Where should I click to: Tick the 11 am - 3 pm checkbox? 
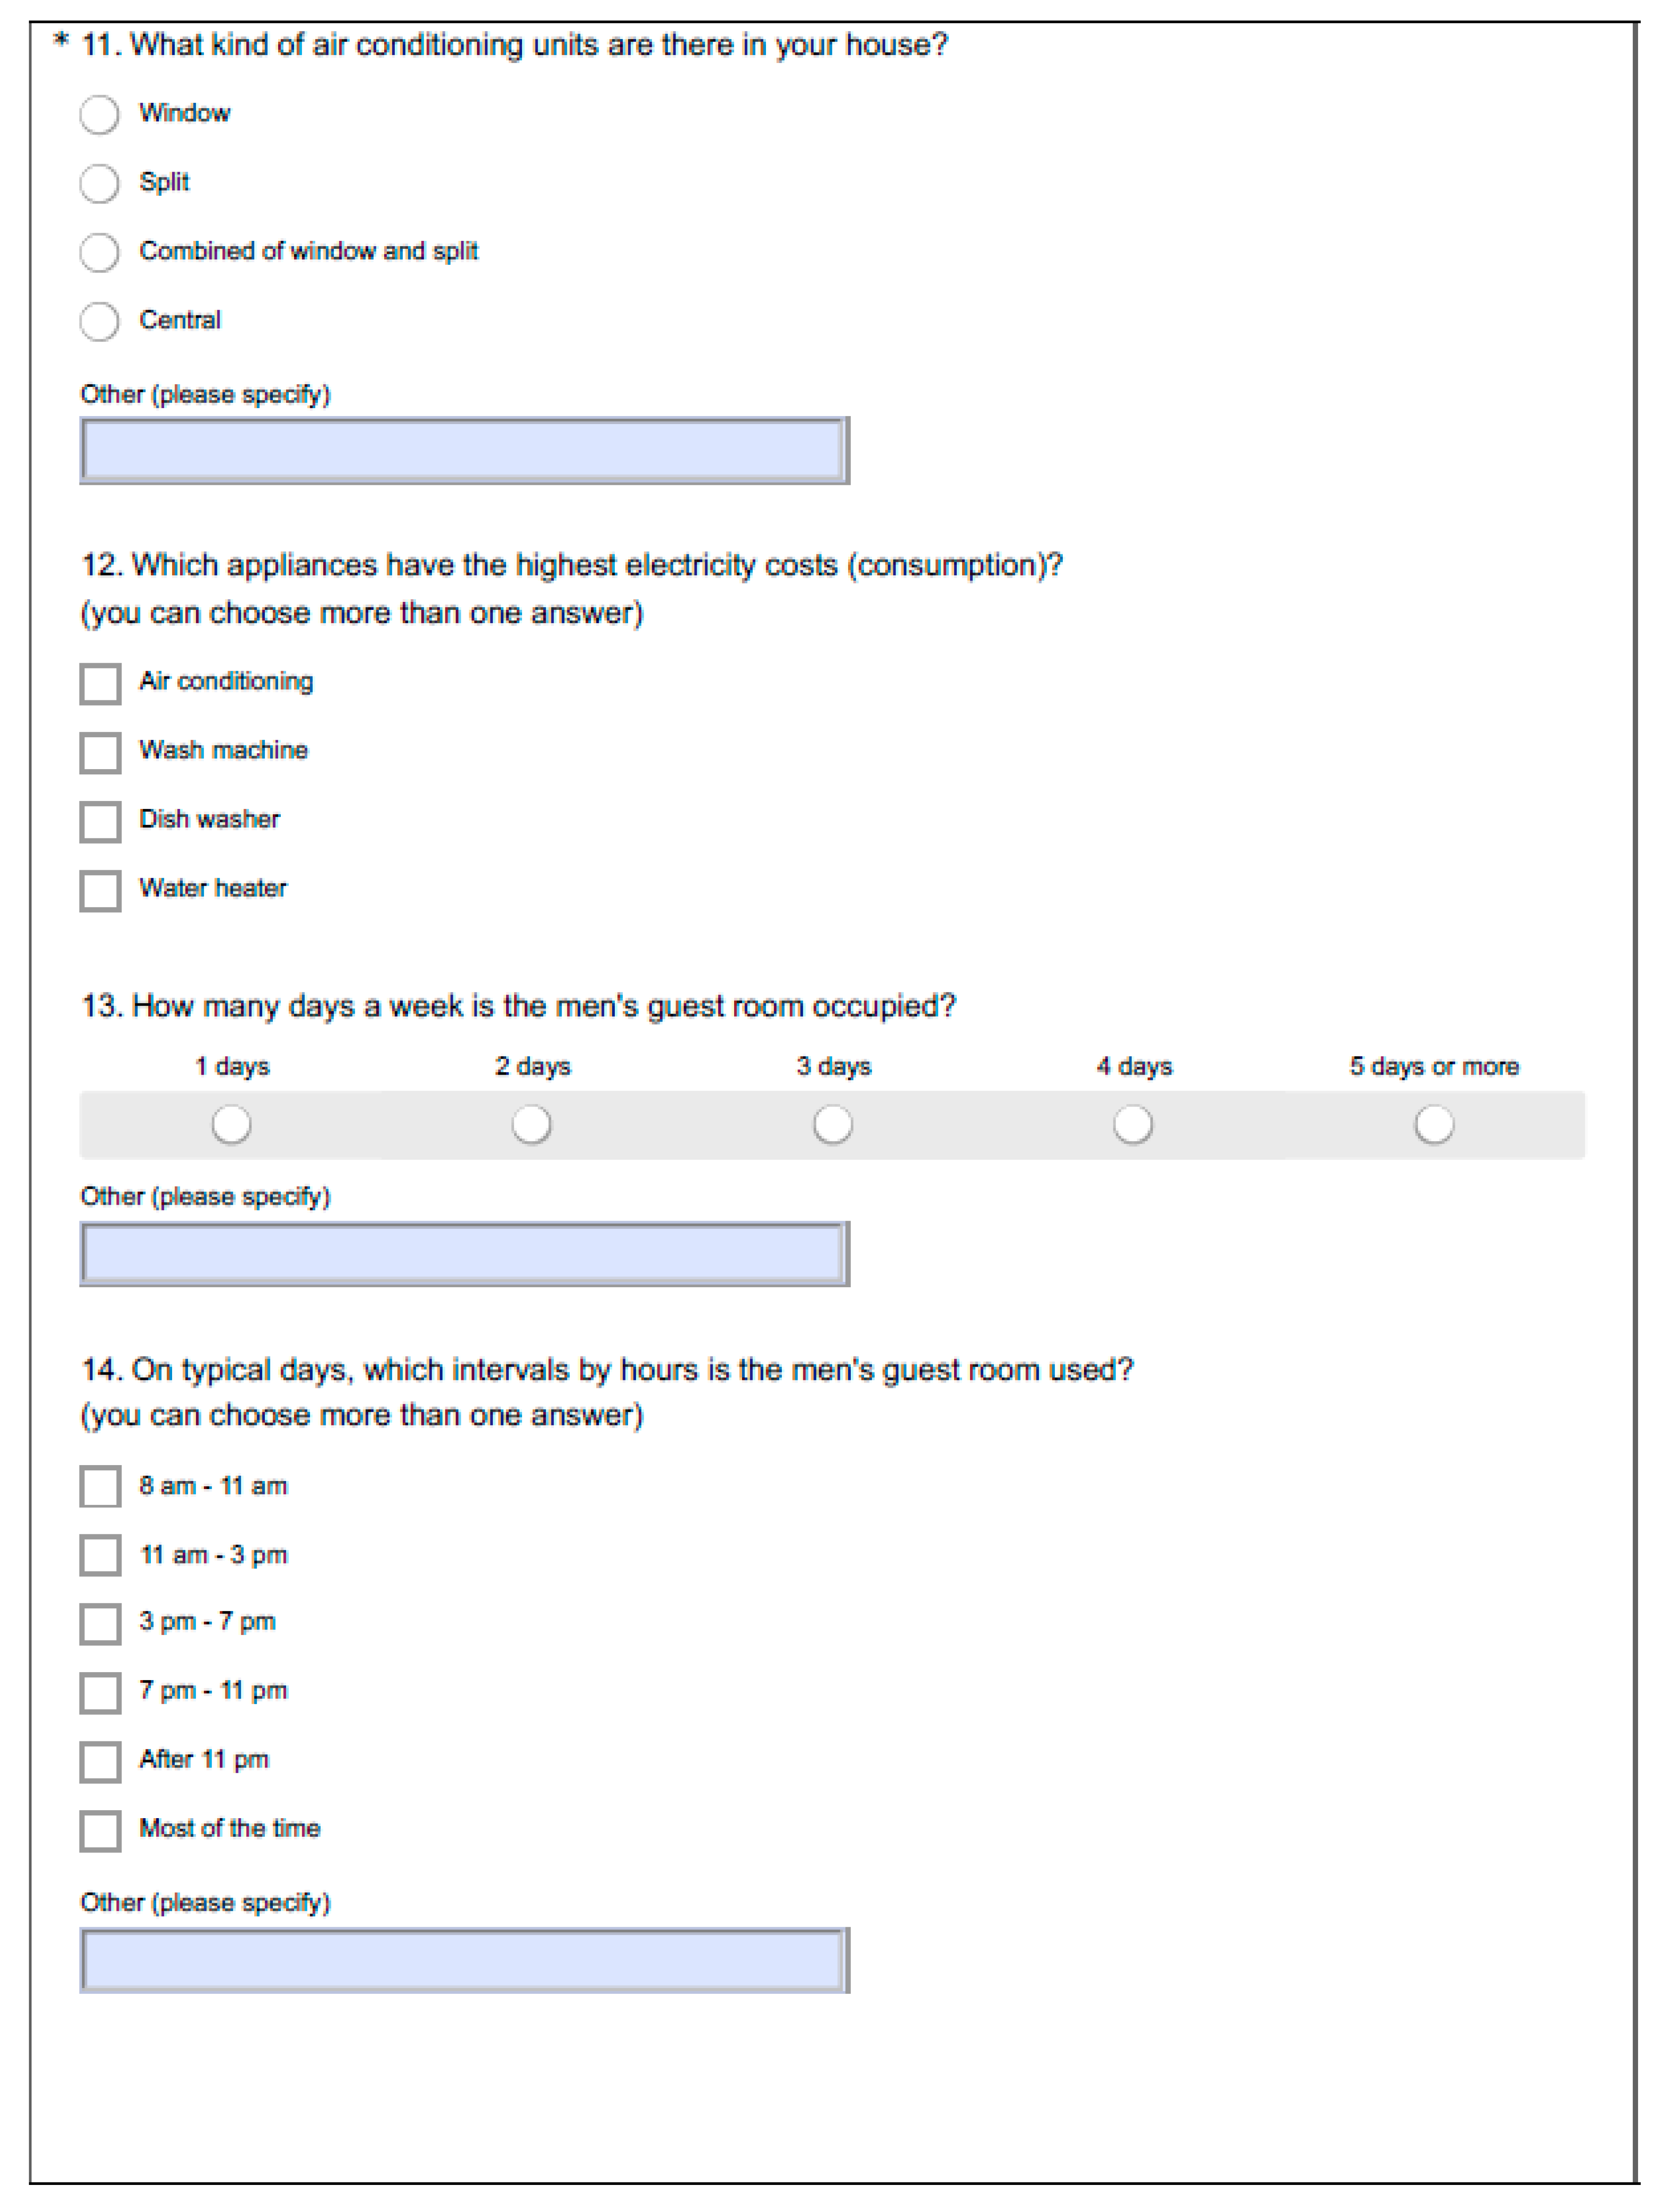[x=100, y=1556]
